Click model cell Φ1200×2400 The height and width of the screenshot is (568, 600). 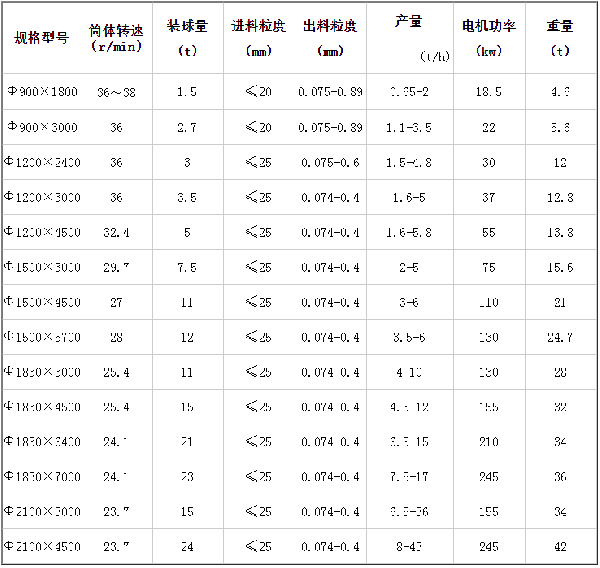click(42, 162)
